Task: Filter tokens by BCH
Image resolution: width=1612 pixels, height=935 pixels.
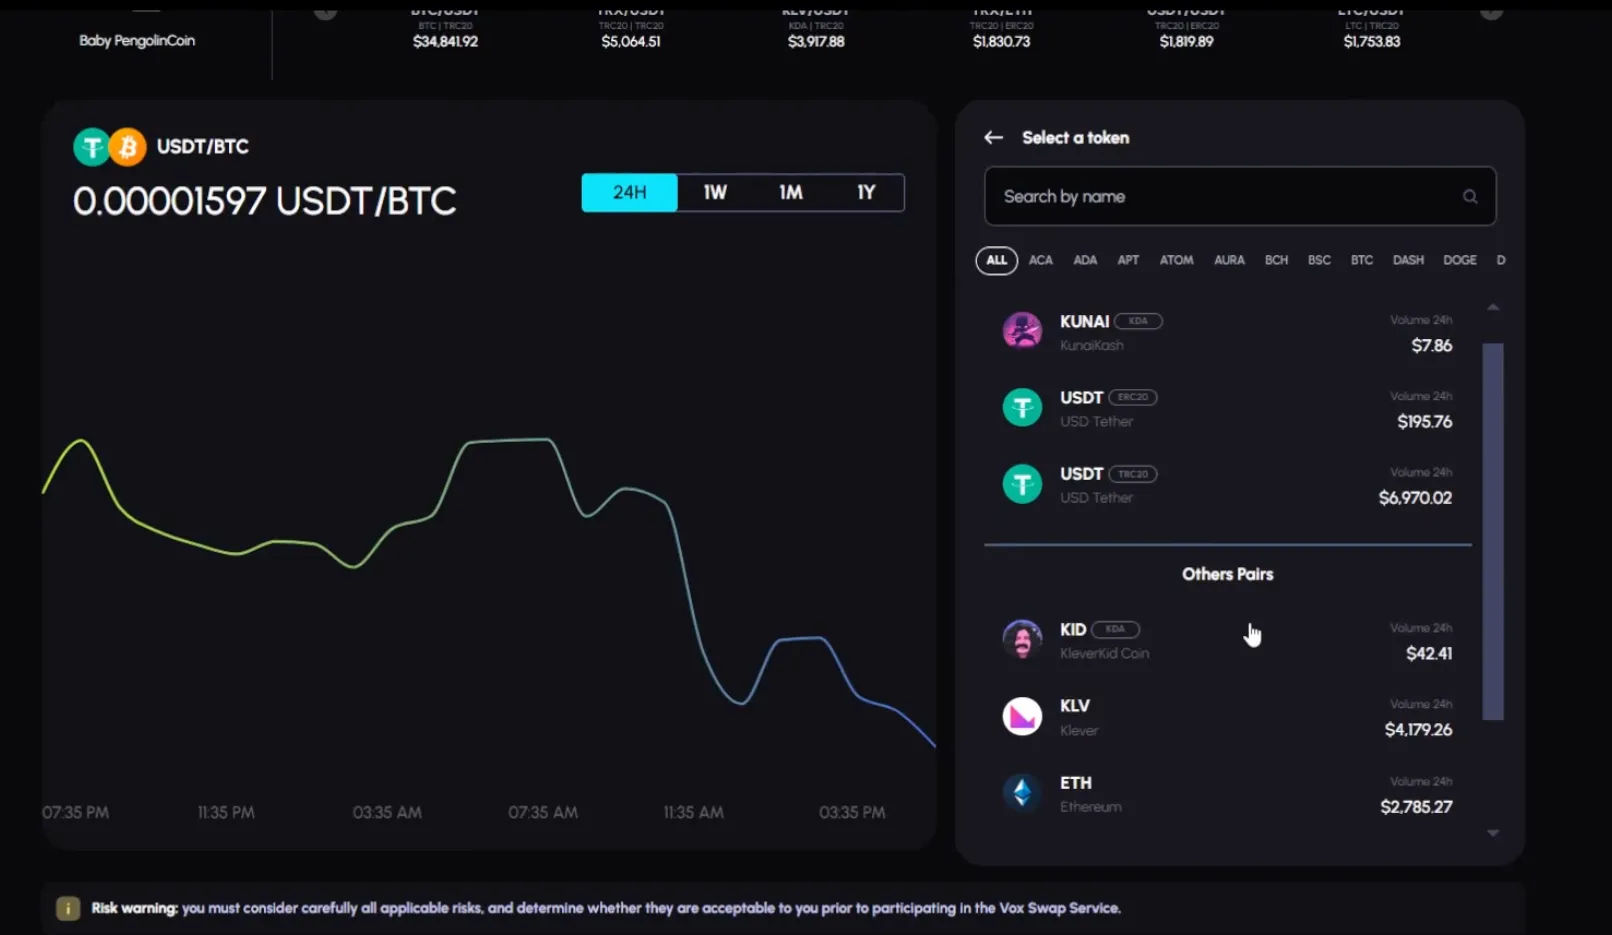Action: 1276,260
